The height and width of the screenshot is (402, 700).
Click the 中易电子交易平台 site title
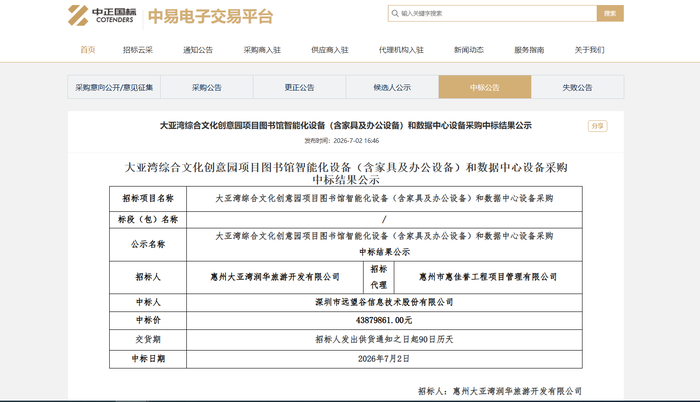(210, 17)
